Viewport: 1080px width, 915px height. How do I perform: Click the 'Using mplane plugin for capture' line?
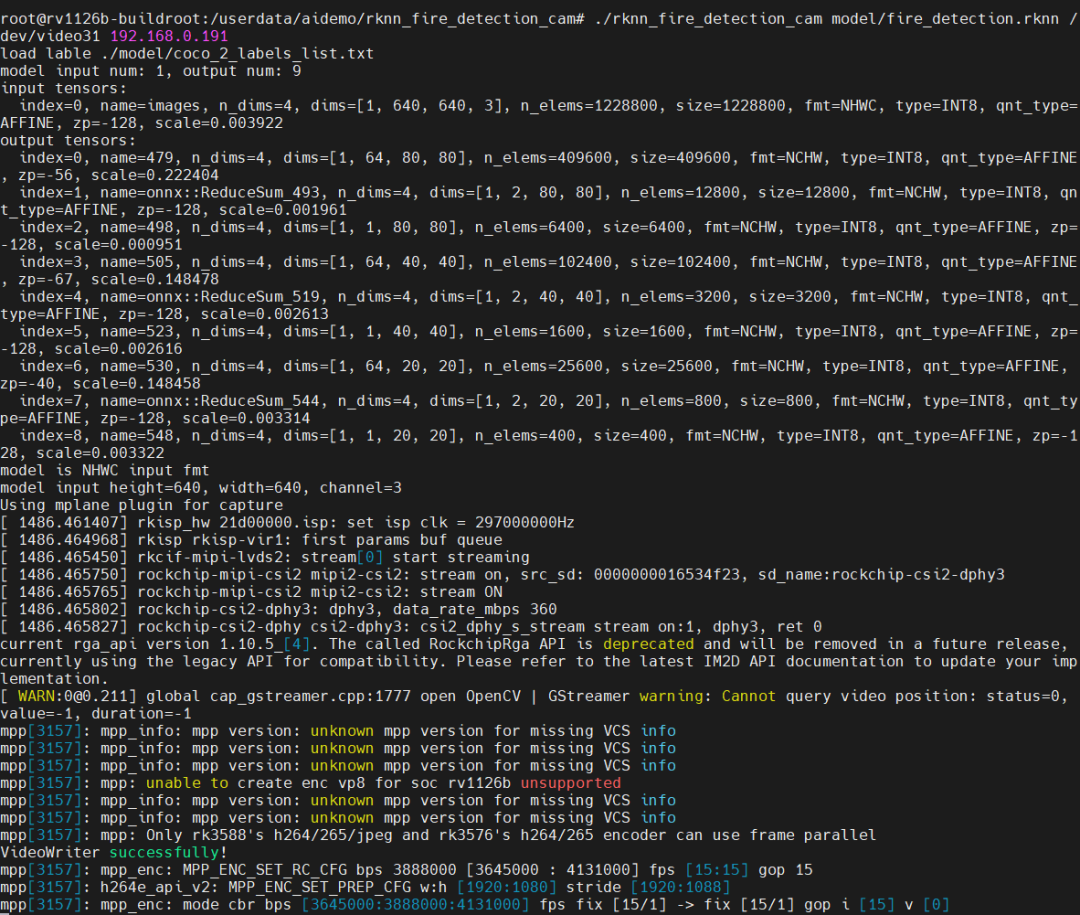tap(141, 505)
